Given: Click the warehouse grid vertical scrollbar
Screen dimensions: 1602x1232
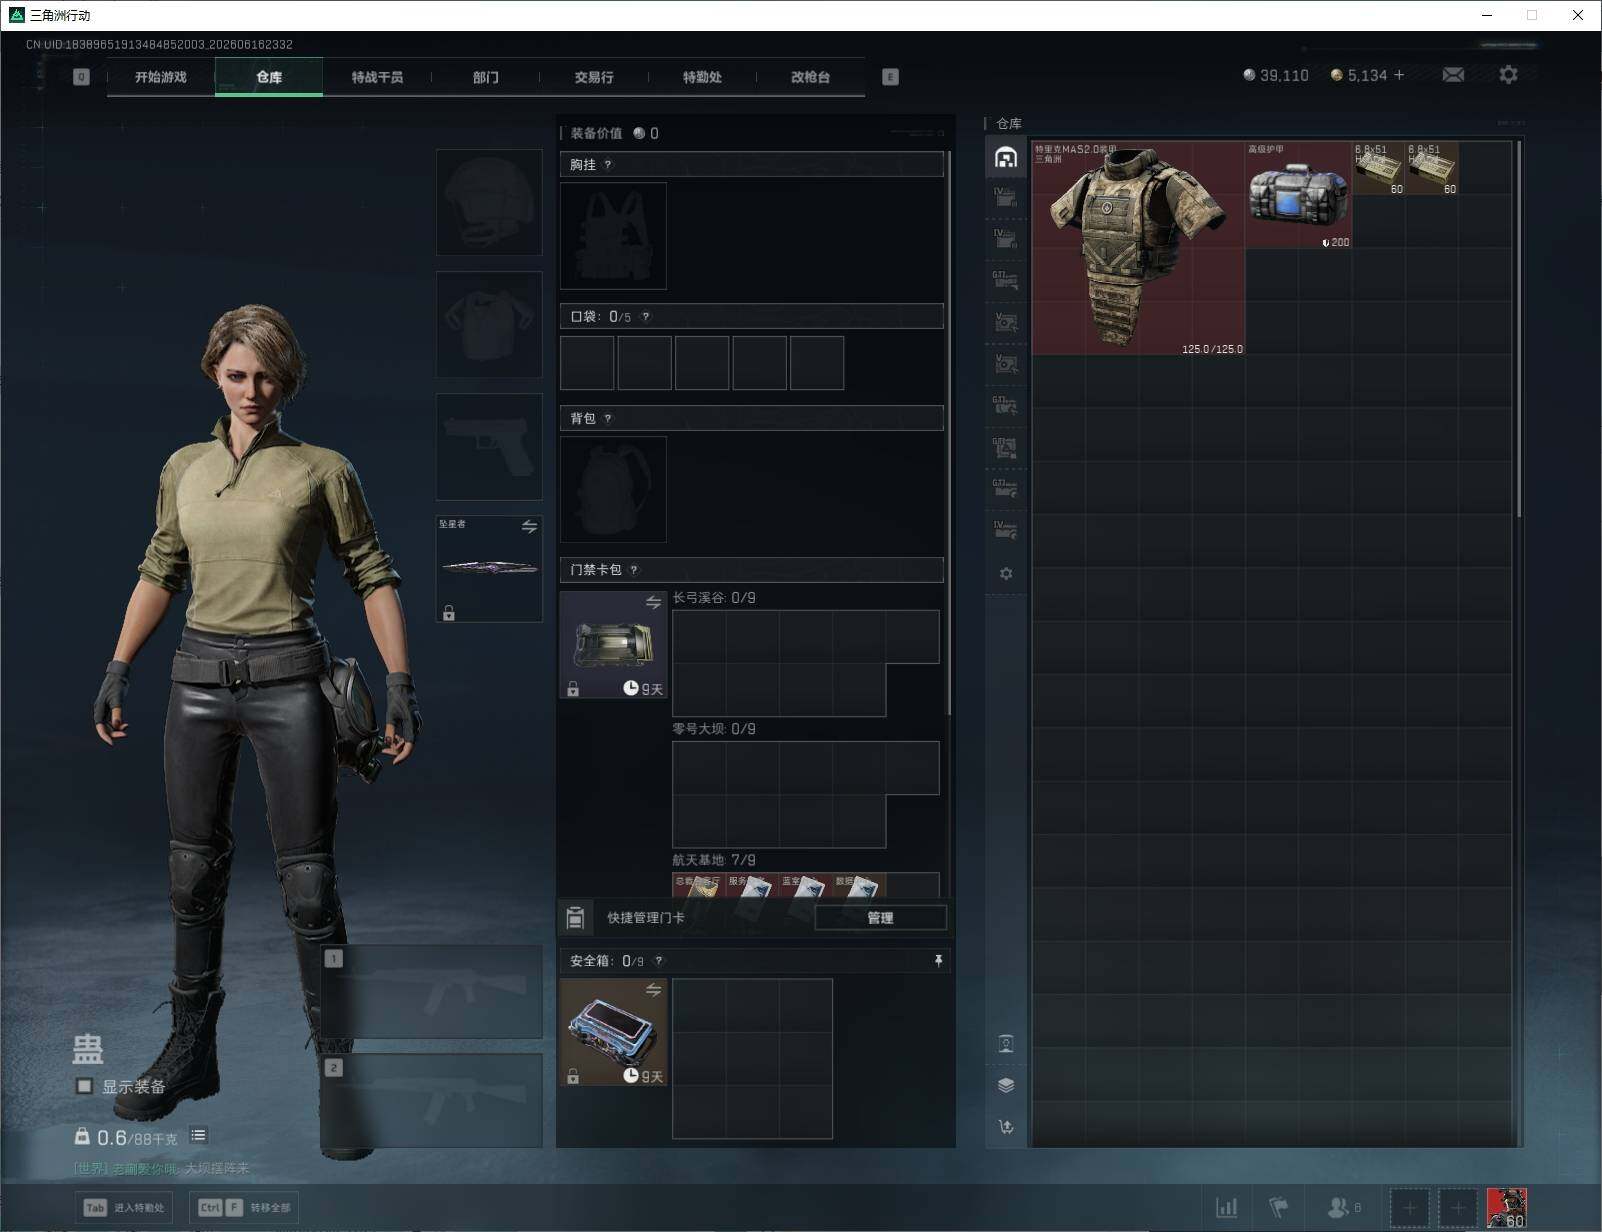Looking at the screenshot, I should click(x=1519, y=329).
